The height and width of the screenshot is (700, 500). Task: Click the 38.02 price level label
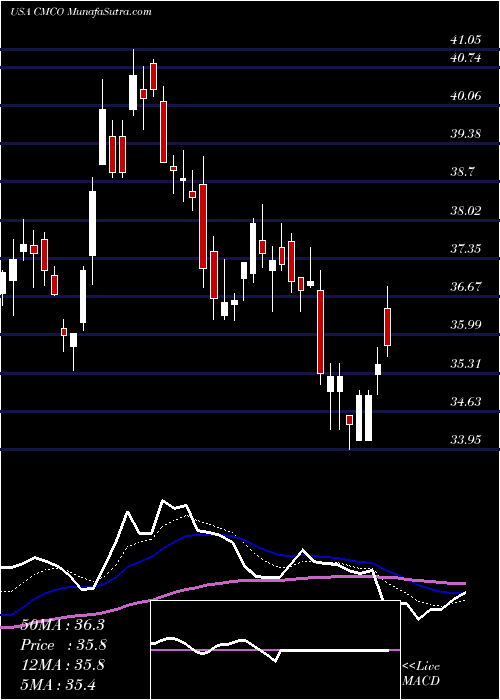click(466, 210)
